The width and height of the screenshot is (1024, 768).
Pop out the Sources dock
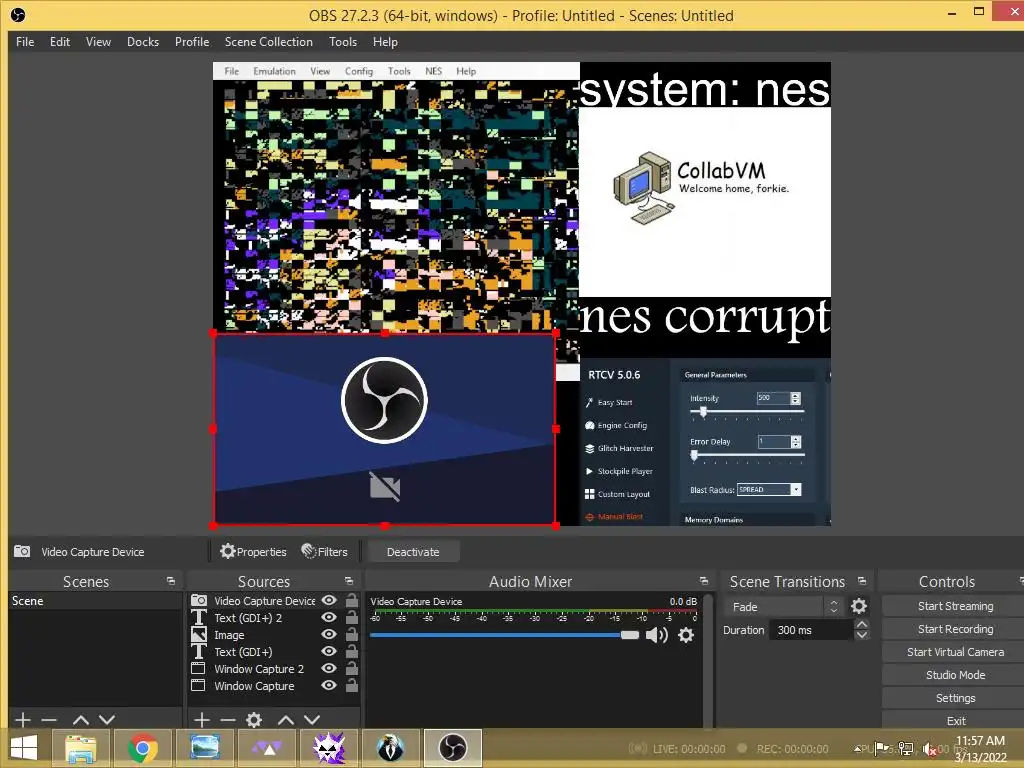click(x=349, y=581)
